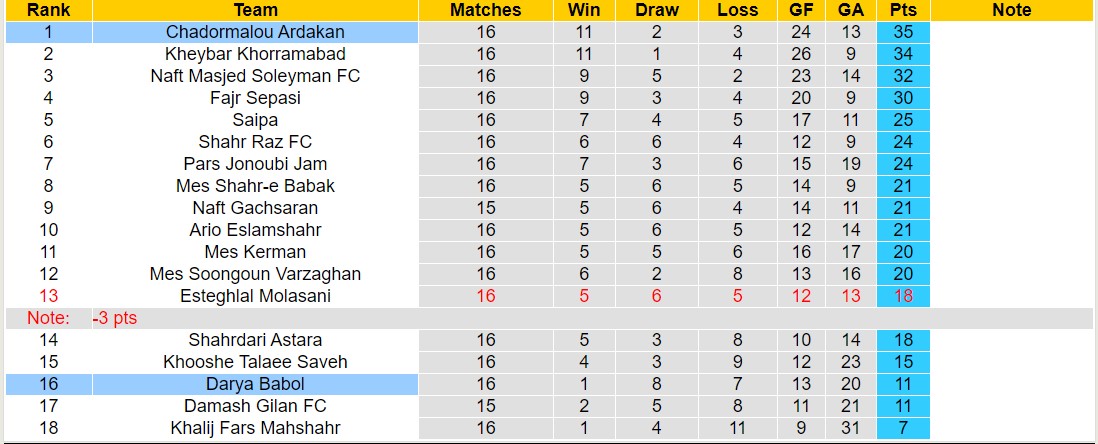Open the Darya Babol team link

pos(255,384)
